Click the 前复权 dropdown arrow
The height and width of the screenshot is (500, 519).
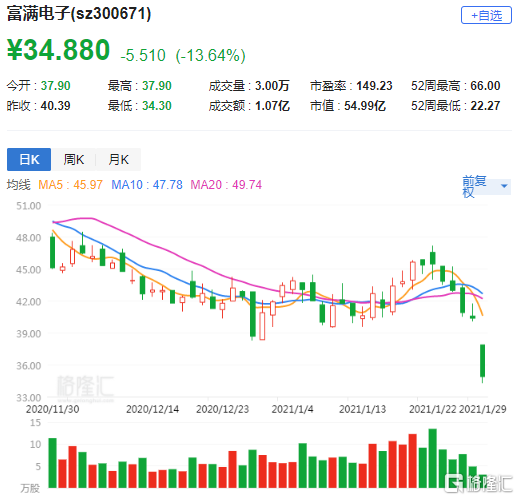click(504, 186)
